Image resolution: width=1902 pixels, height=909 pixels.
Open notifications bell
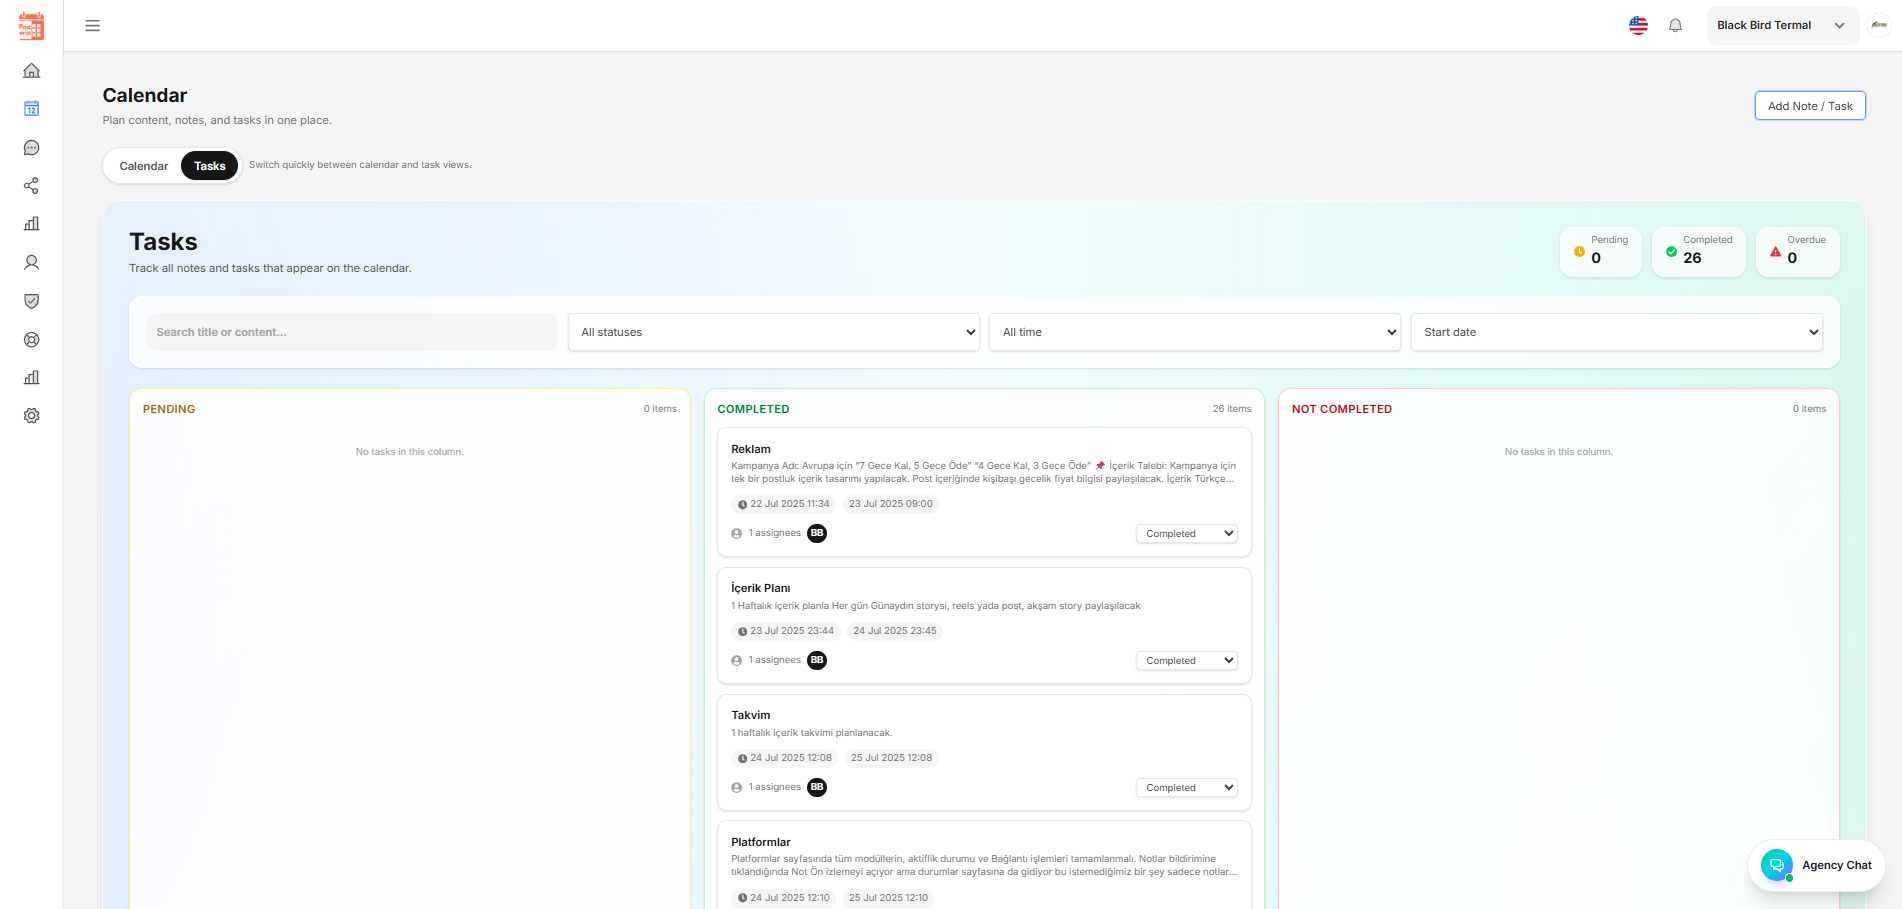pos(1676,26)
